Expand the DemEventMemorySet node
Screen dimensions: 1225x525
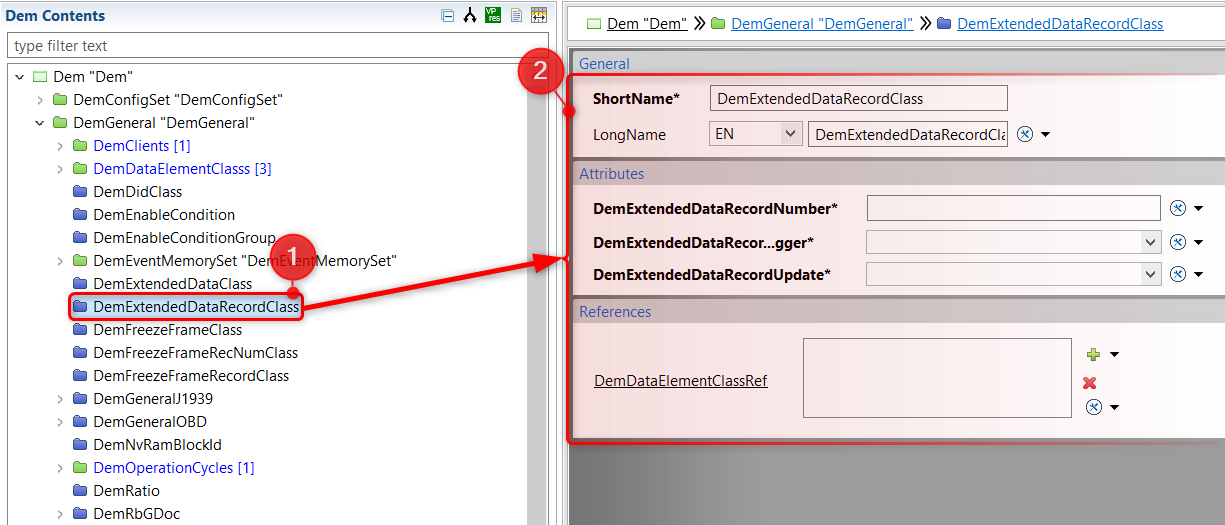(x=60, y=261)
